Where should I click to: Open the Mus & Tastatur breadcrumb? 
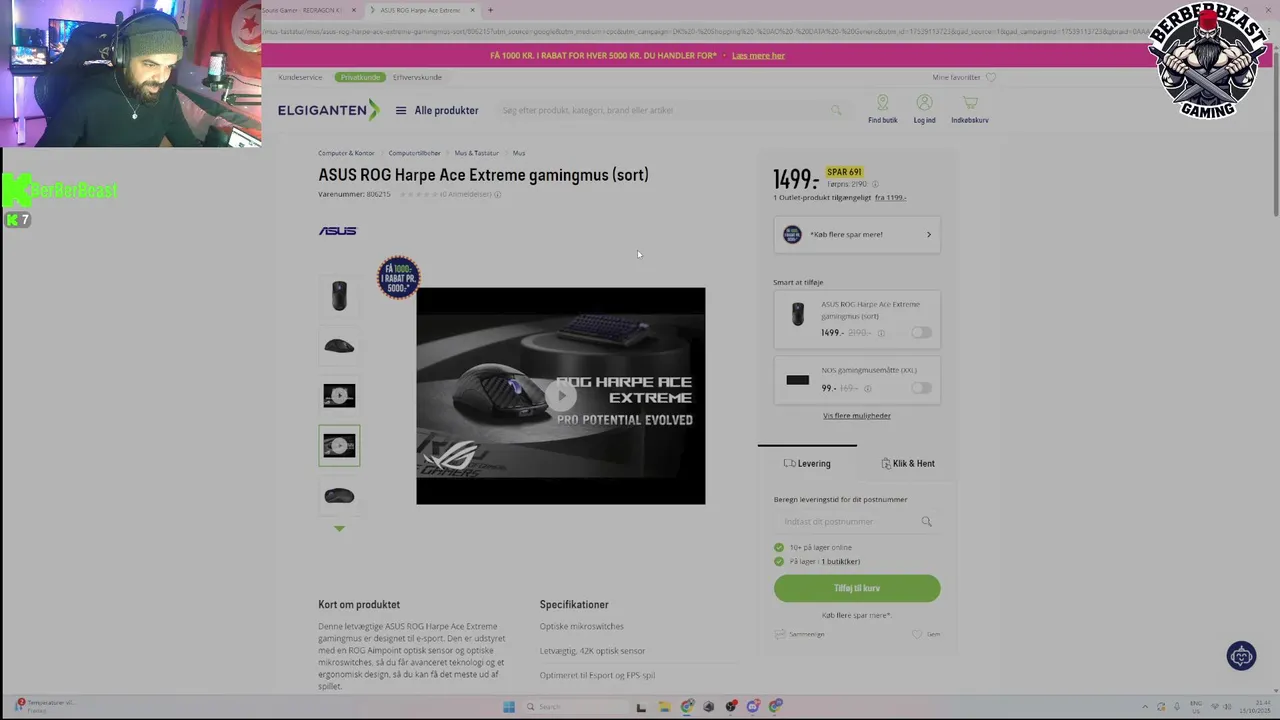[476, 153]
